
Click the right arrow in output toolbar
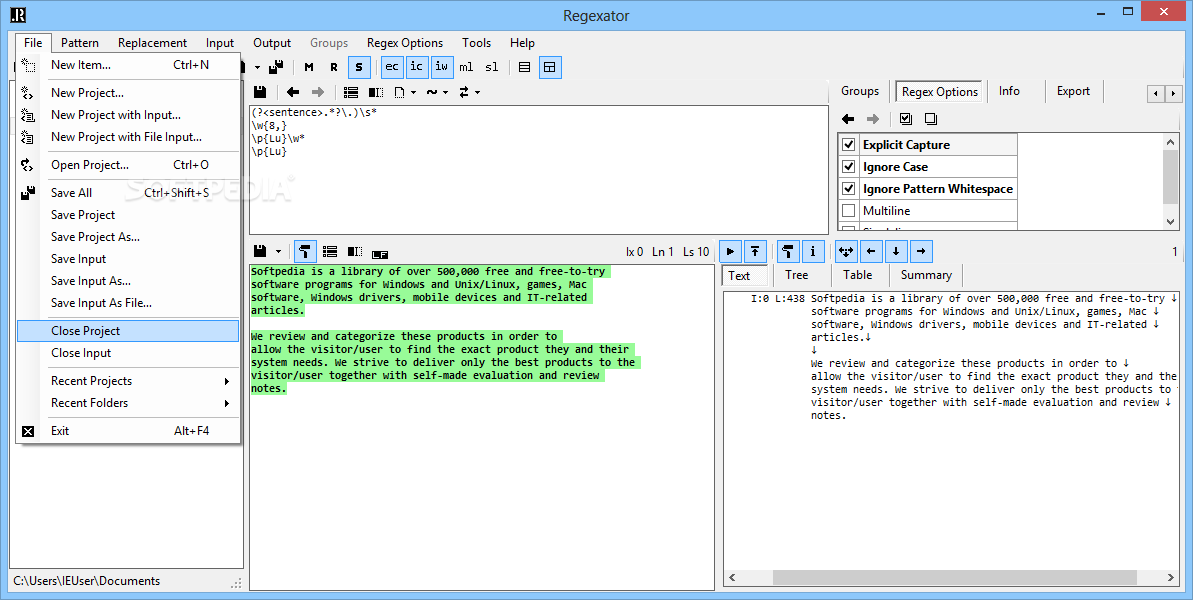coord(921,251)
